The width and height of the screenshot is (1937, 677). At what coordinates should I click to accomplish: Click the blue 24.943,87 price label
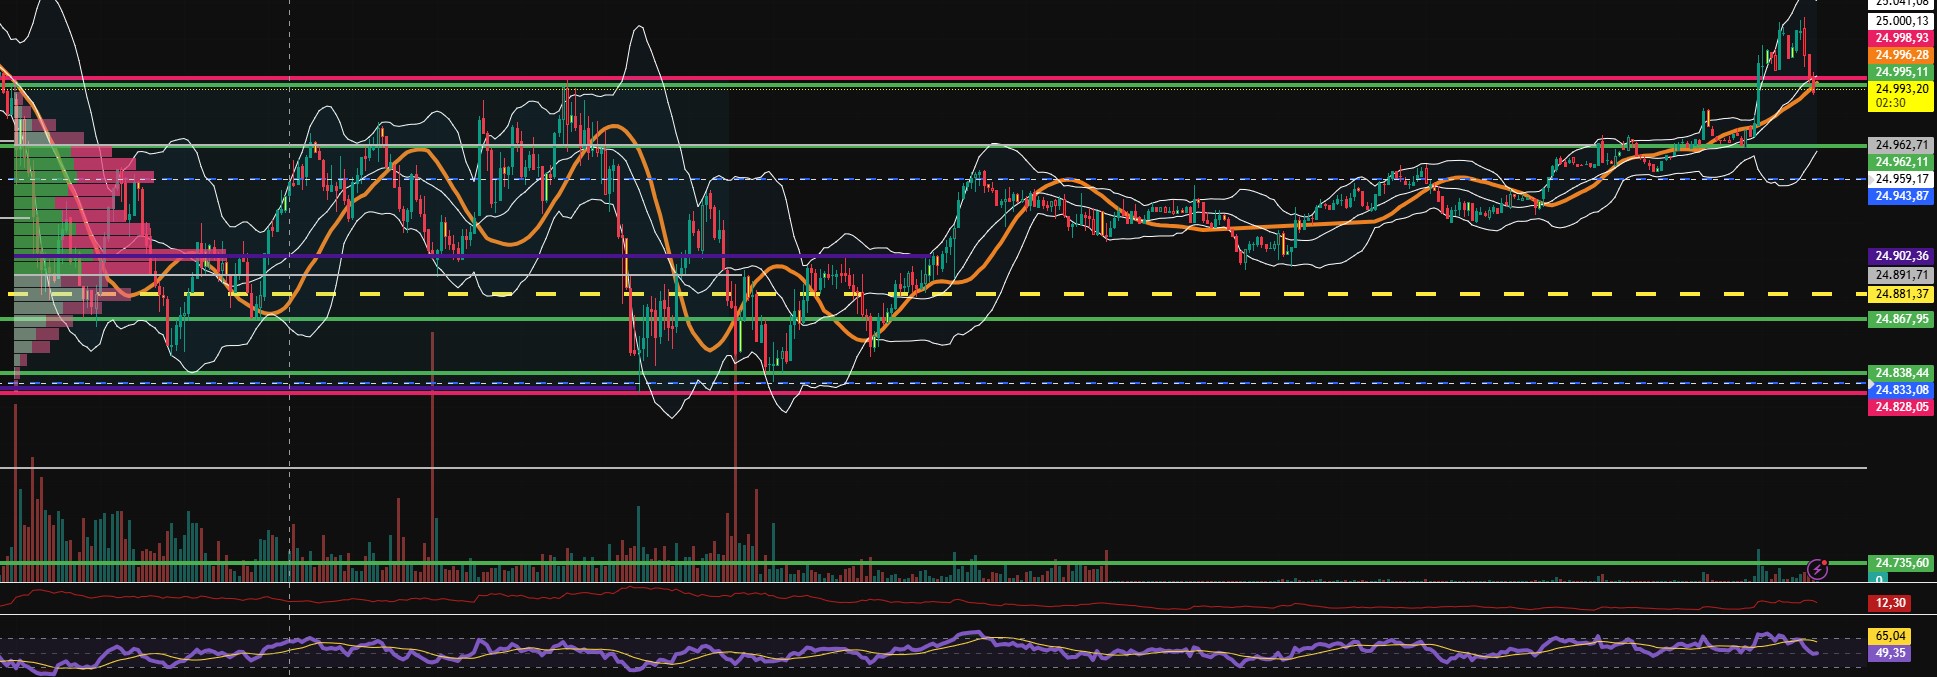pyautogui.click(x=1900, y=196)
